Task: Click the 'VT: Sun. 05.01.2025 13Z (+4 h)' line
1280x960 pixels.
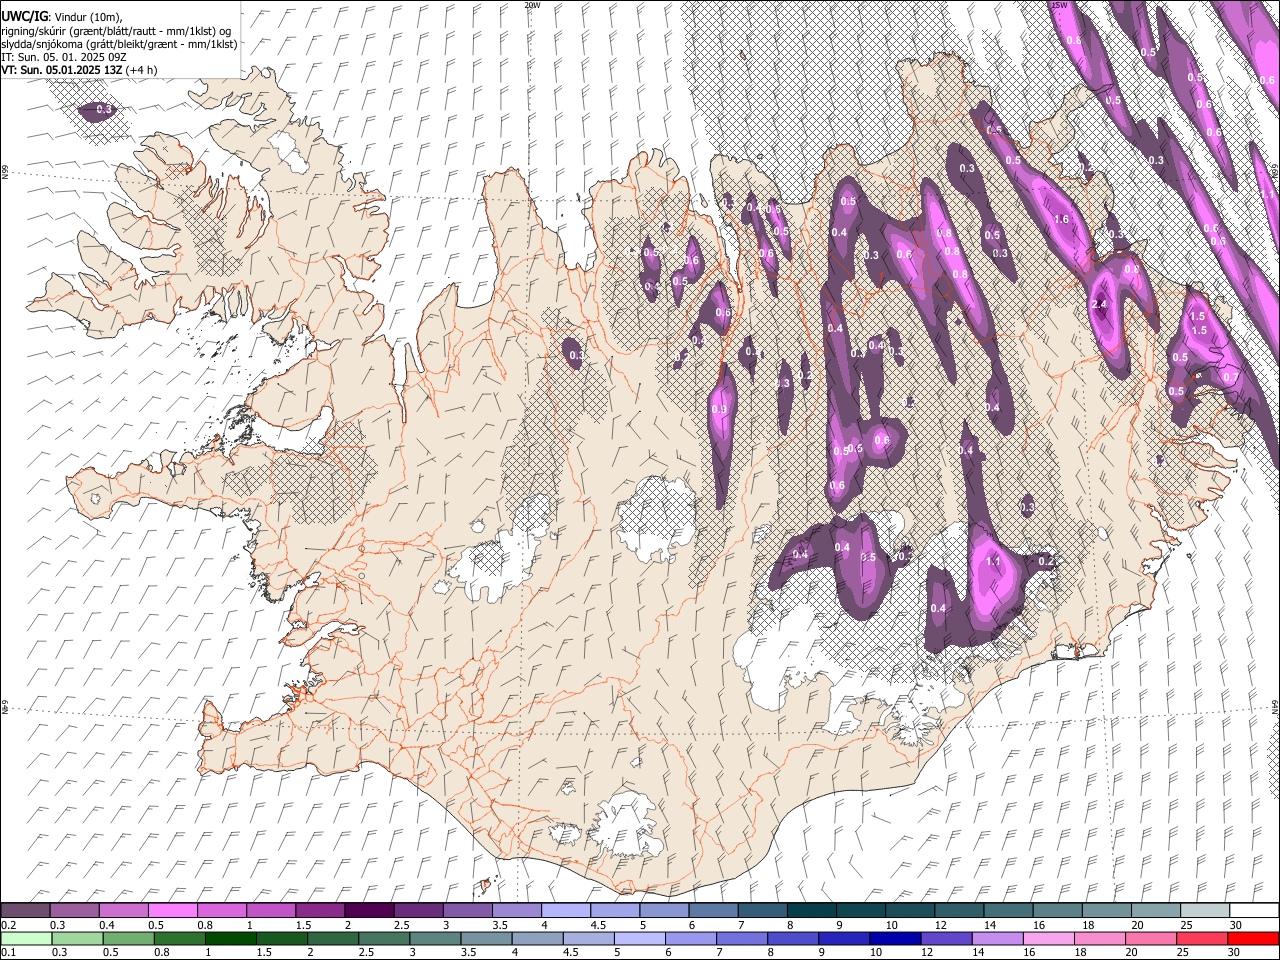Action: [x=78, y=71]
